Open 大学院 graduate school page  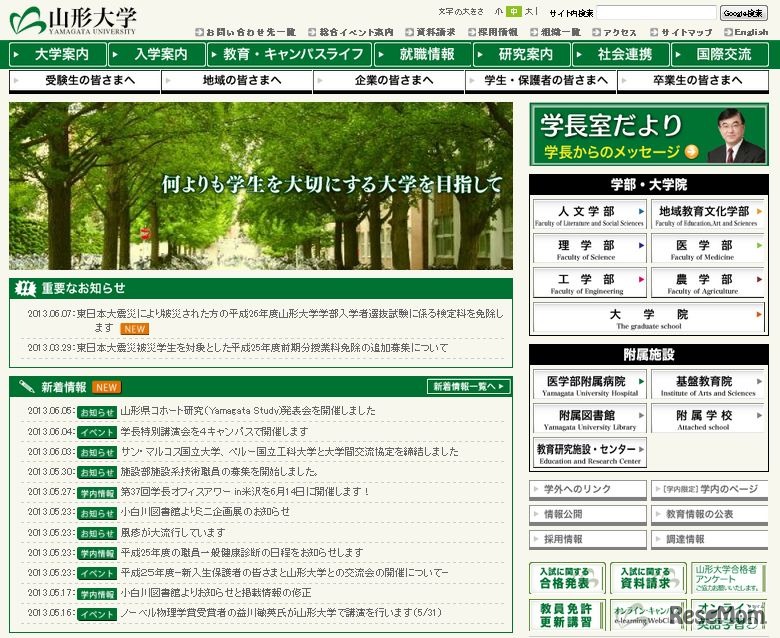click(x=649, y=318)
